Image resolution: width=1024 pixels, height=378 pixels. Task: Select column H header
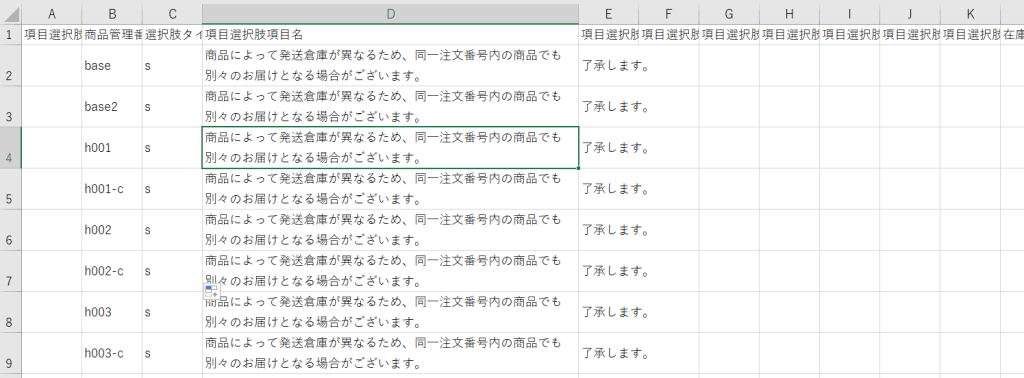tap(789, 14)
